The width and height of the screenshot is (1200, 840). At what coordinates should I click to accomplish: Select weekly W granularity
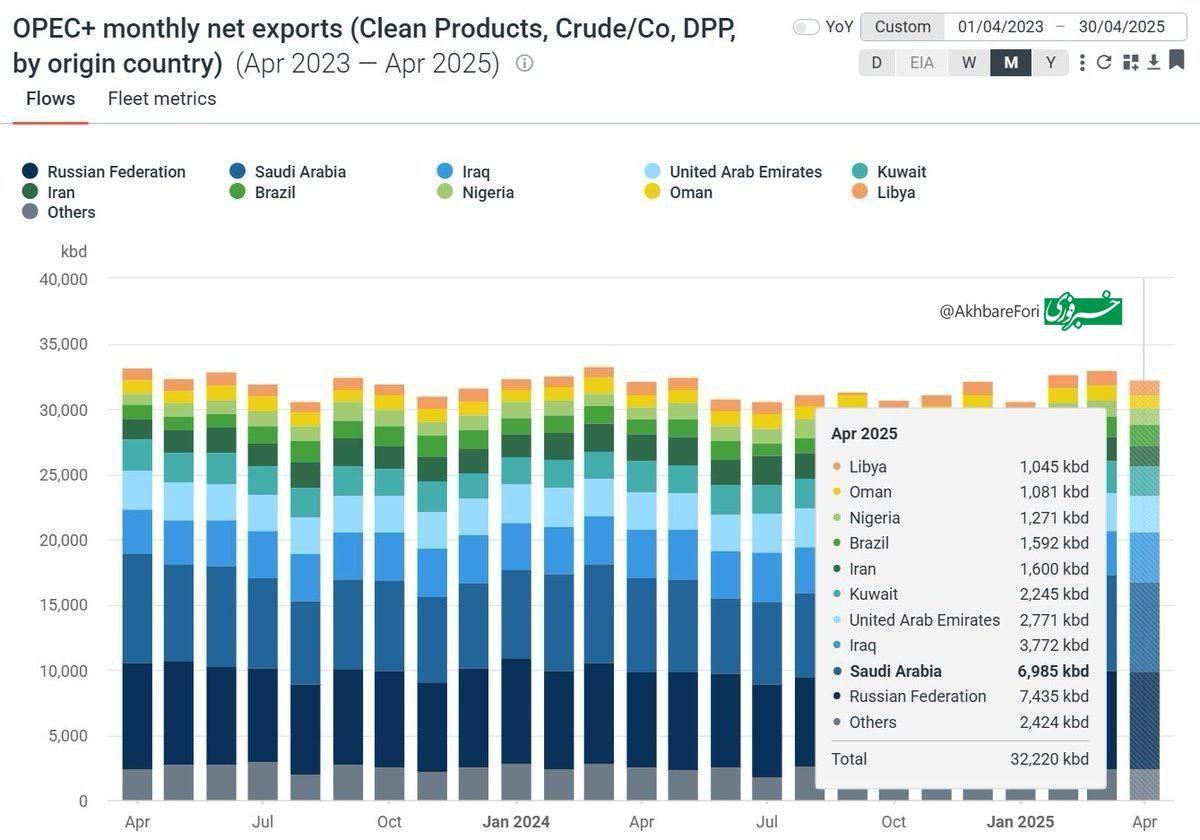pyautogui.click(x=969, y=62)
